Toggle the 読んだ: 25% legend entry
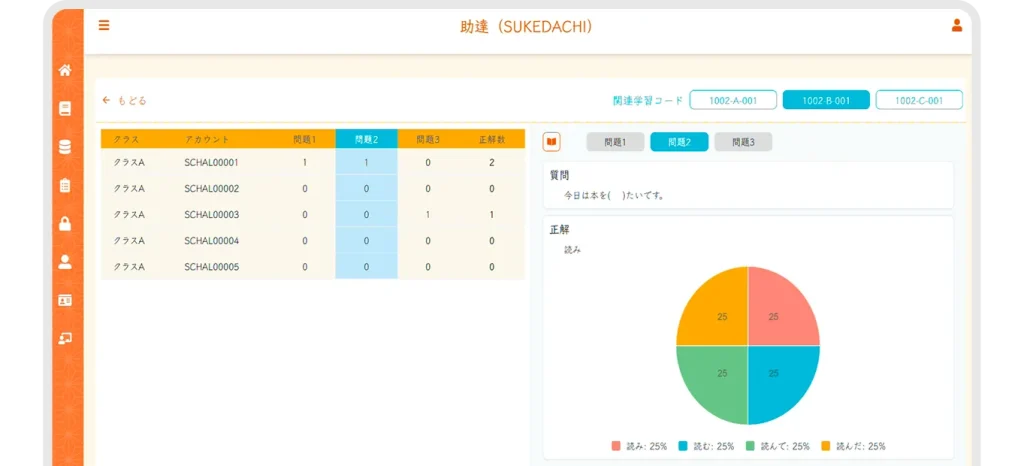Viewport: 1024px width, 466px height. click(x=853, y=446)
